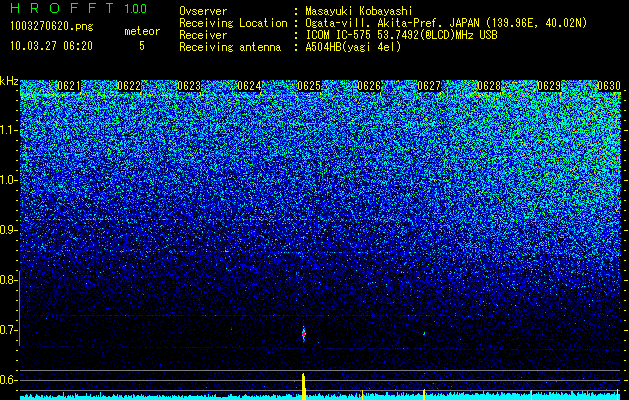Click the 0629 time marker

(x=549, y=86)
